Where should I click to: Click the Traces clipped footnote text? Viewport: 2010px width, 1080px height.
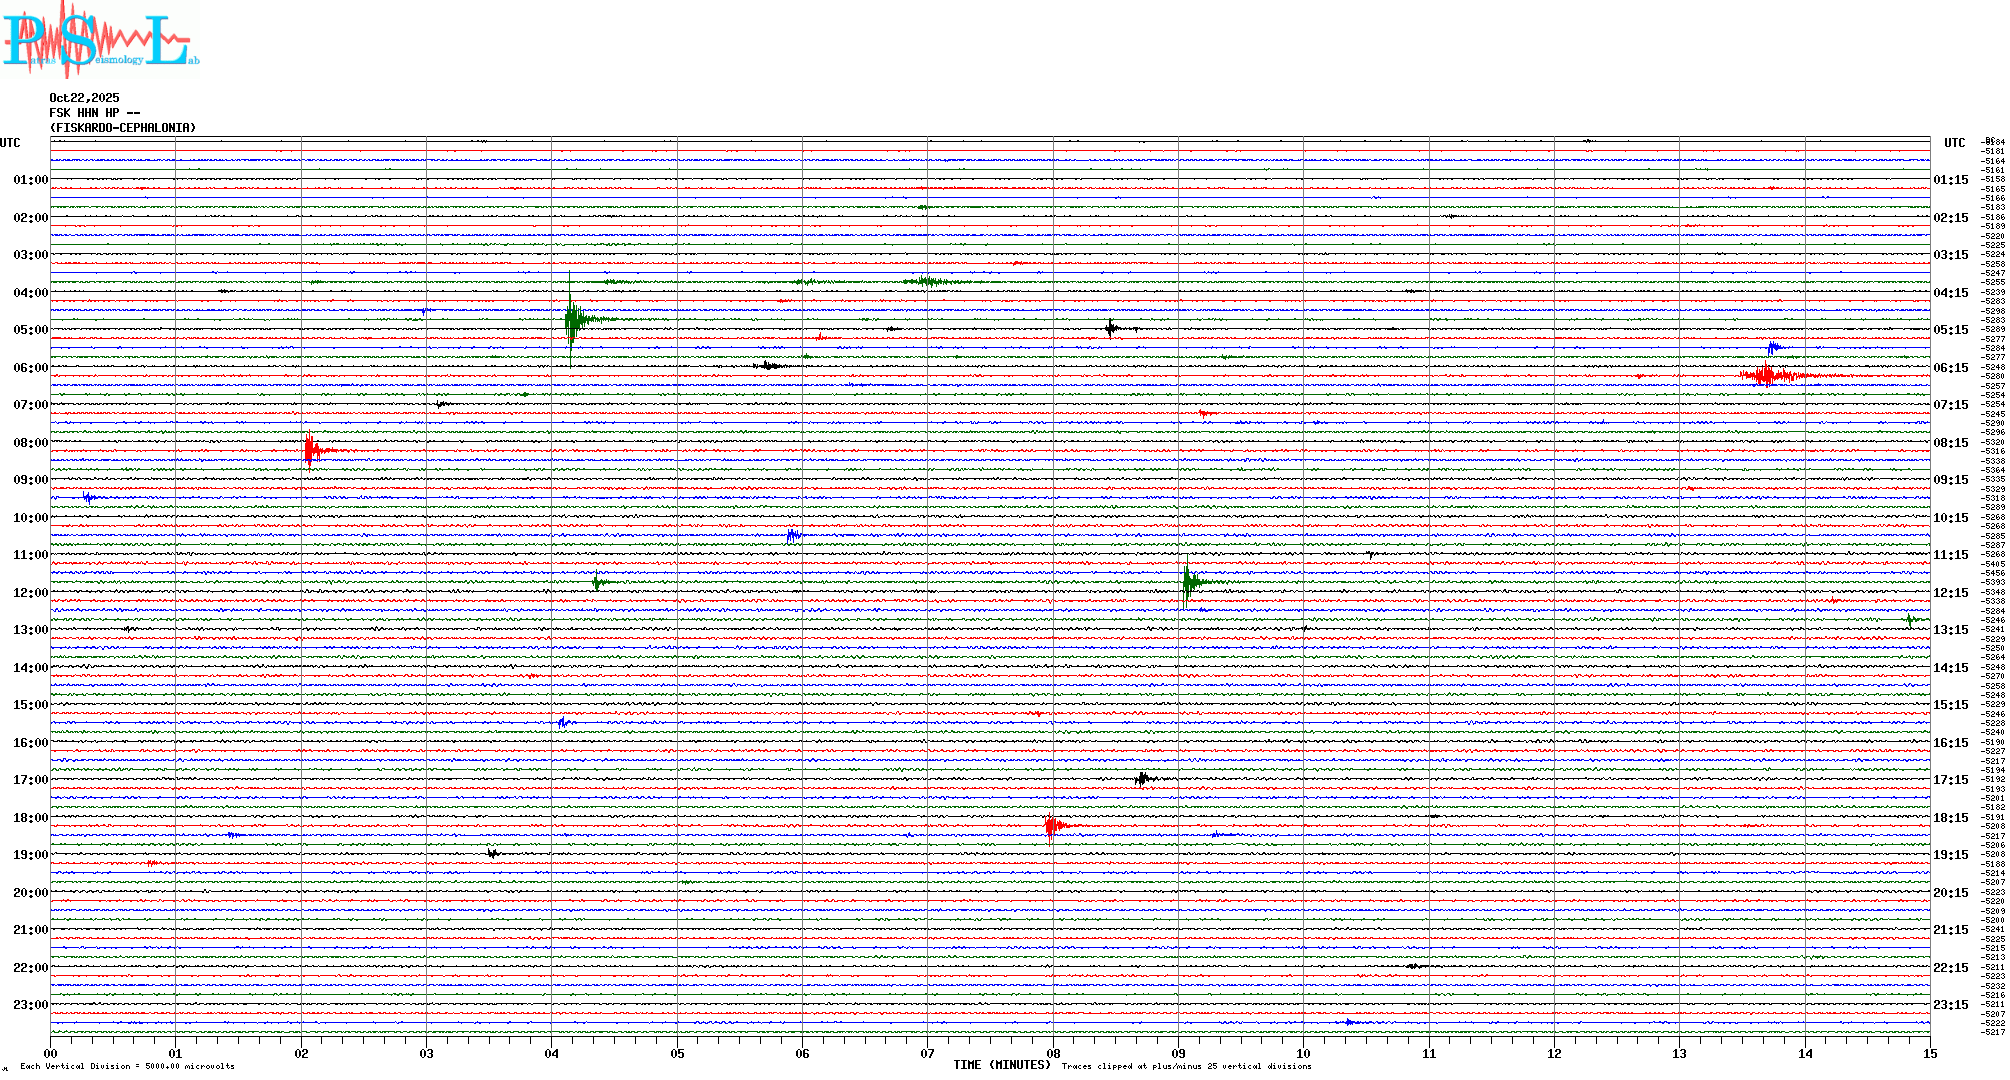[1186, 1066]
